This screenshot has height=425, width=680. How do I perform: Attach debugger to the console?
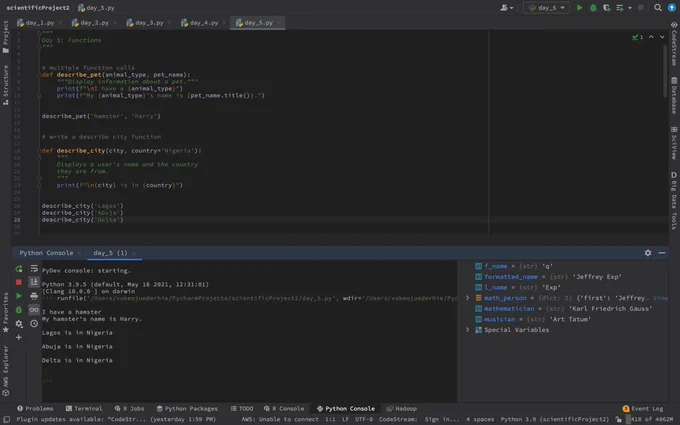tap(19, 310)
